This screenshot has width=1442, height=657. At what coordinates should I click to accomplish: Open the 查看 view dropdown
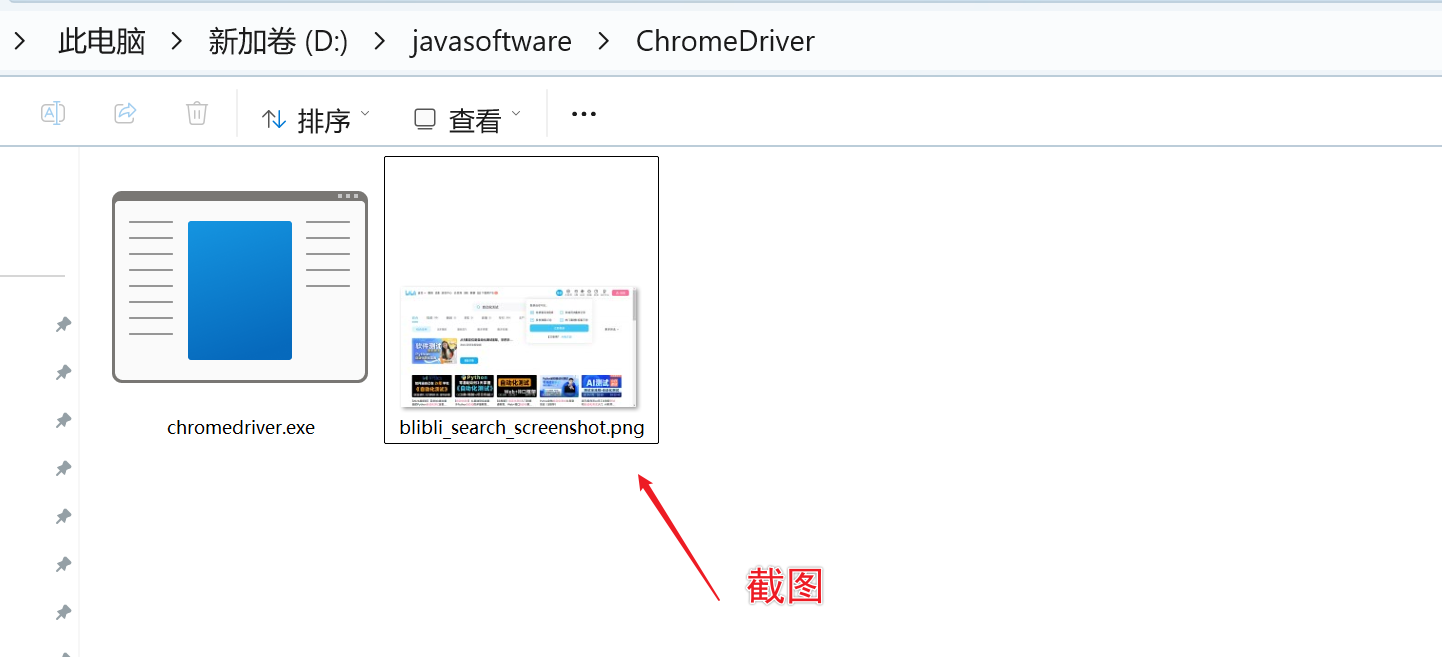point(467,119)
